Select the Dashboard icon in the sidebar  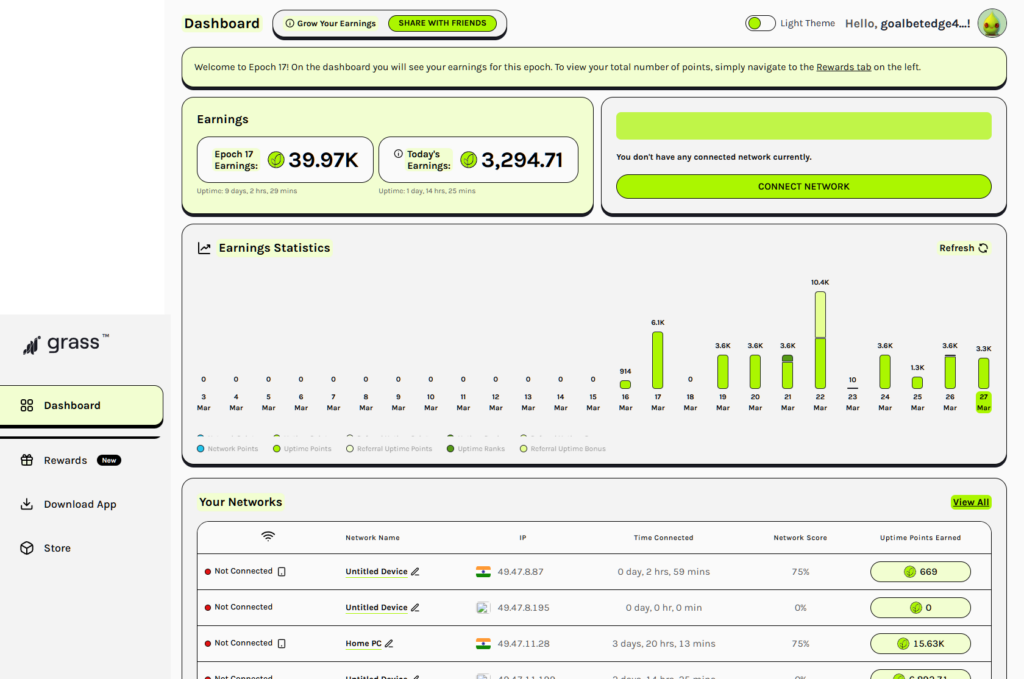(x=26, y=405)
